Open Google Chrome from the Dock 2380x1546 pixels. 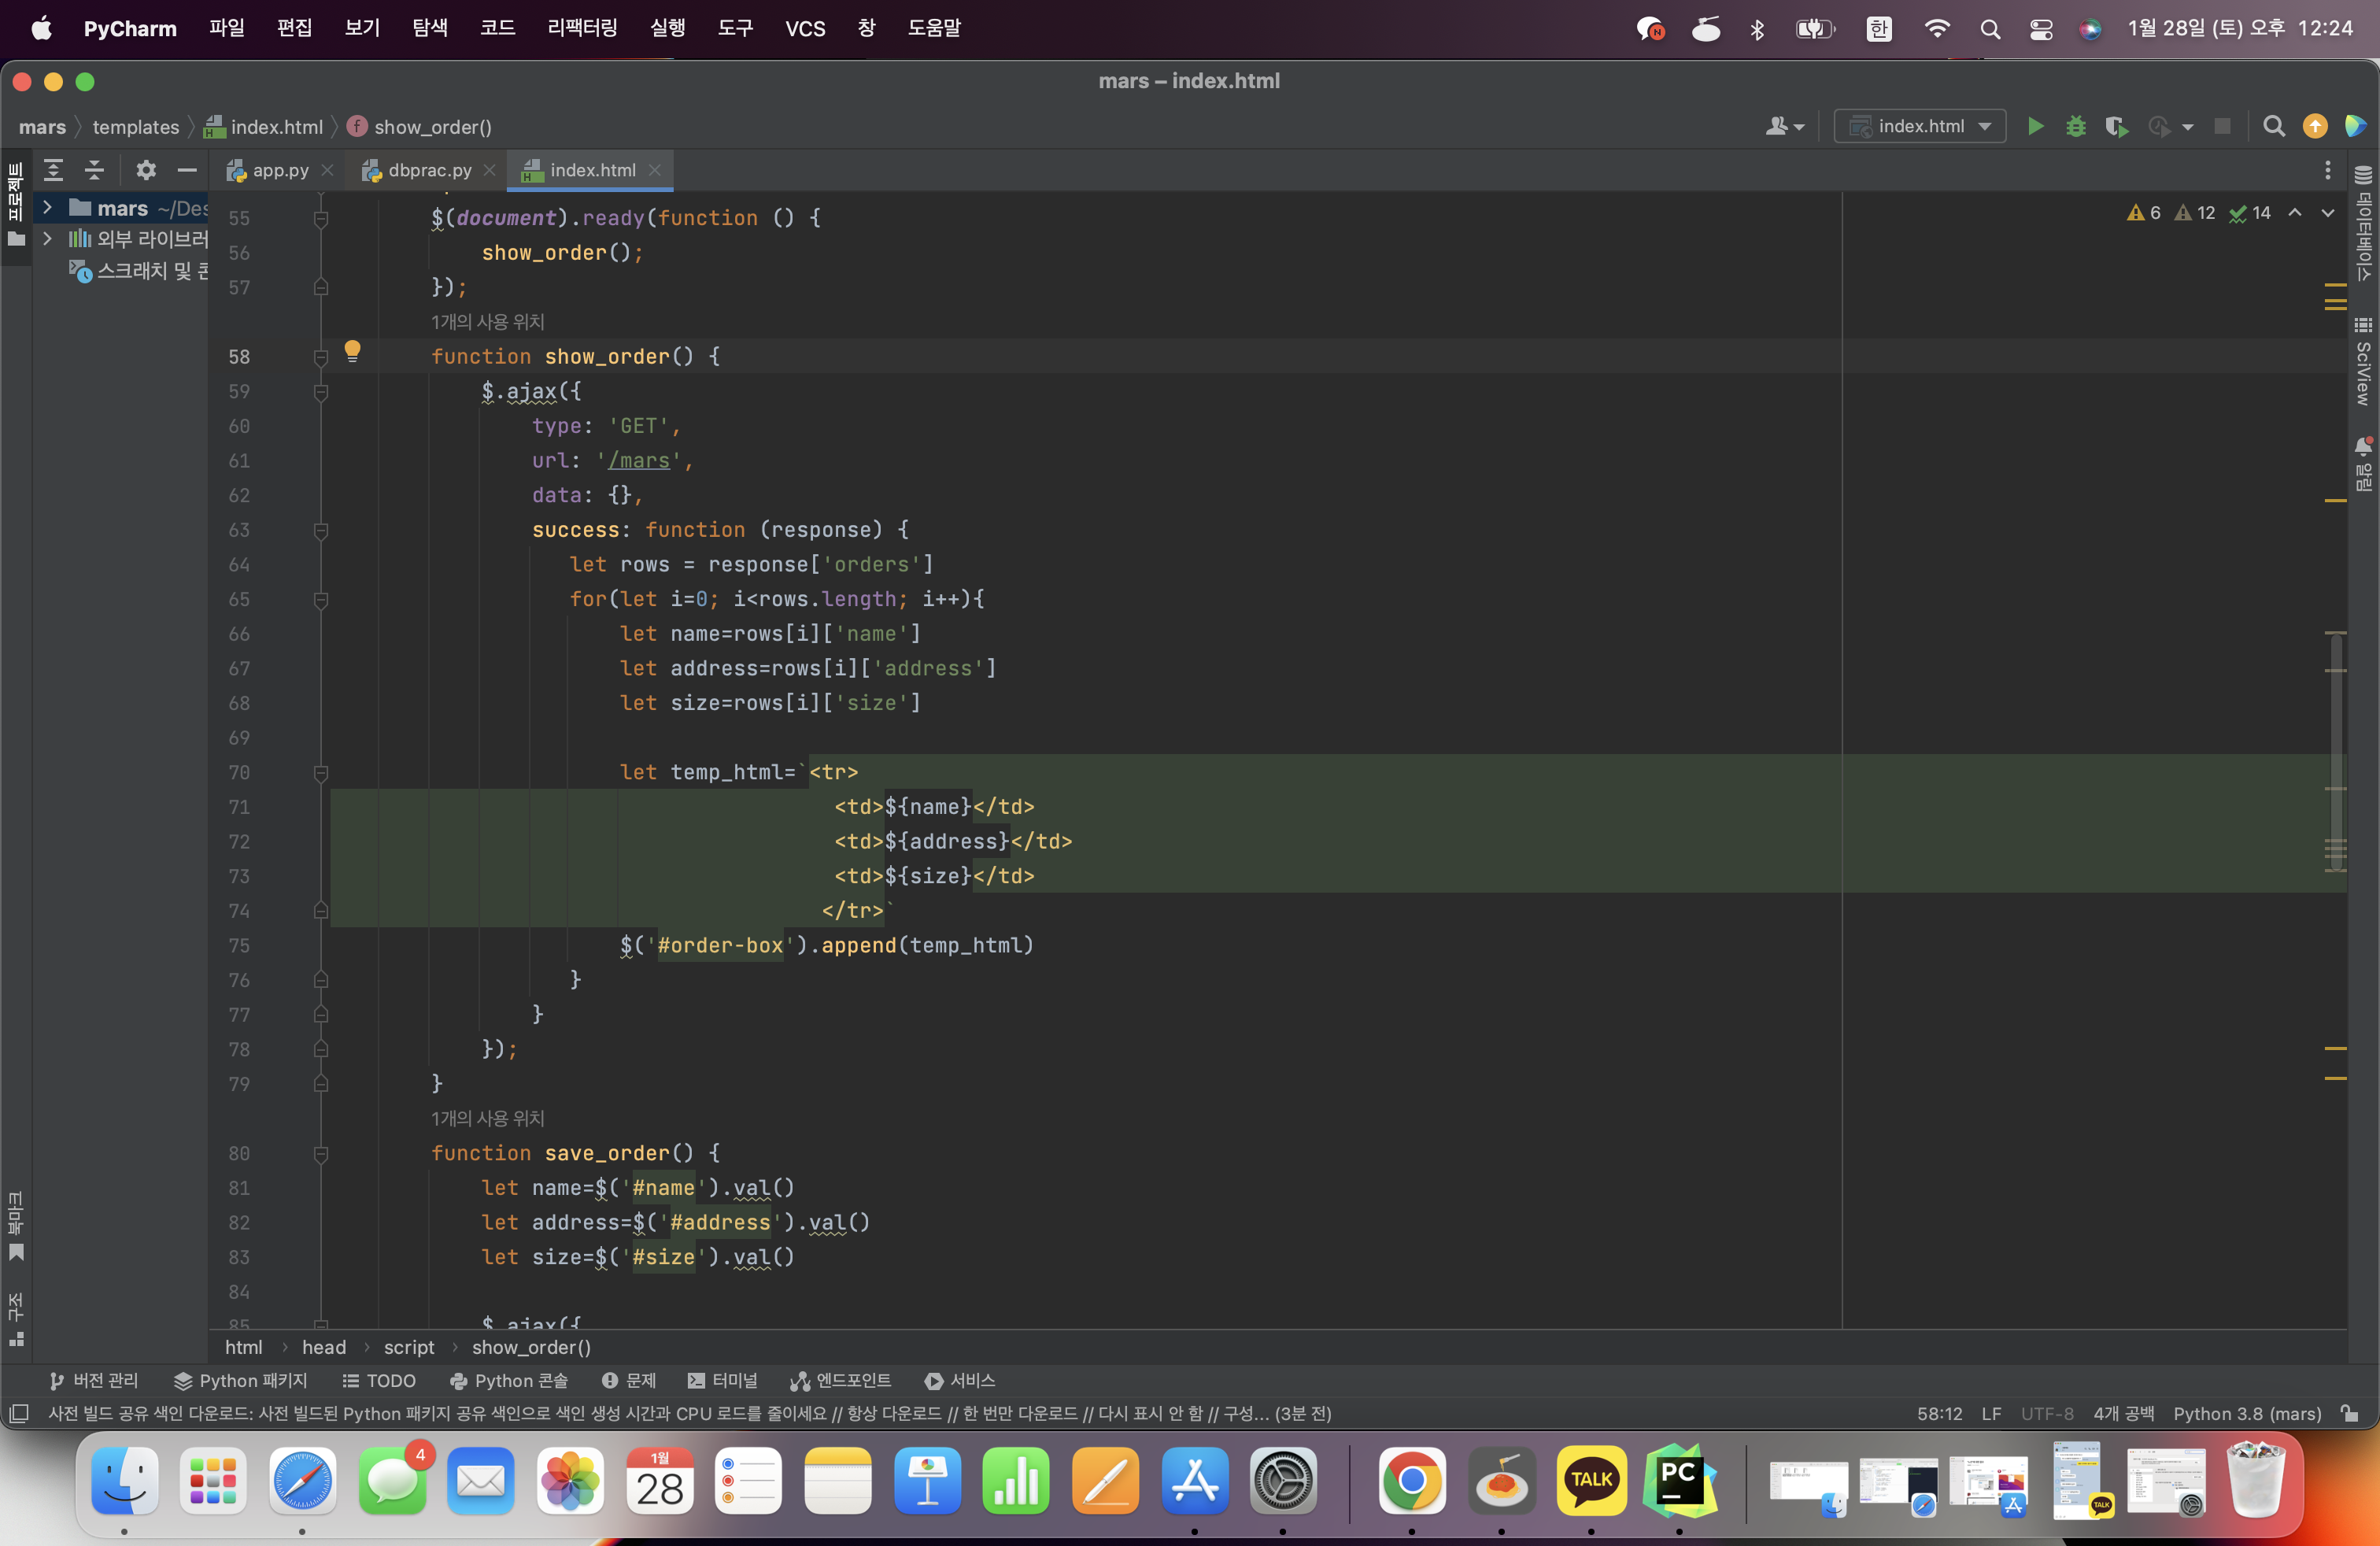coord(1411,1480)
